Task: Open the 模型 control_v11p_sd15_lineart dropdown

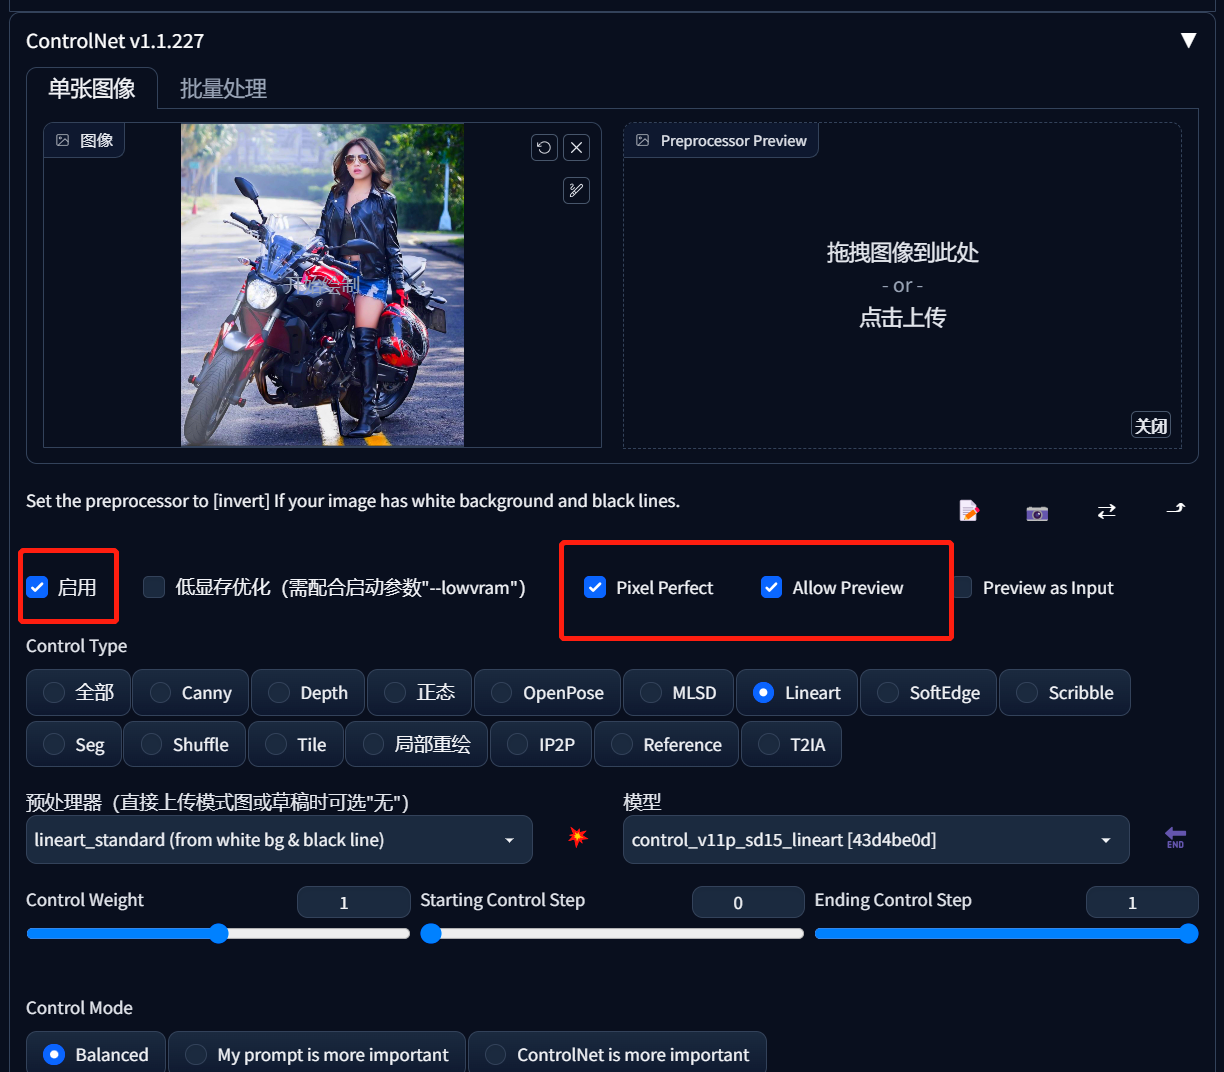Action: 876,840
